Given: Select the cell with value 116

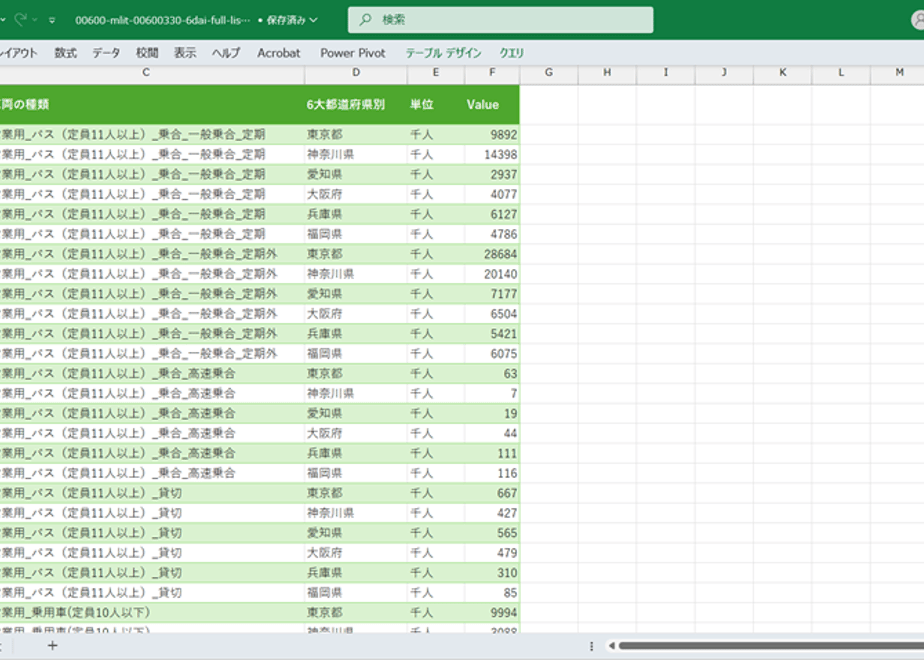Looking at the screenshot, I should (492, 473).
